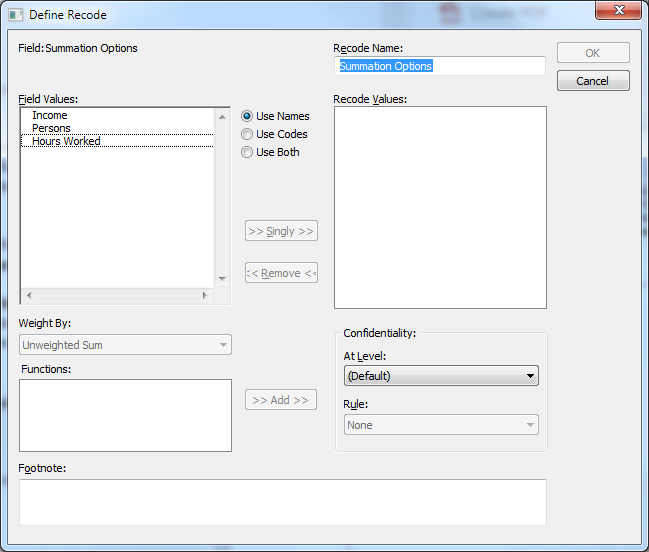The height and width of the screenshot is (552, 649).
Task: Click right arrow of Field Values horizontal scrollbar
Action: pos(206,296)
